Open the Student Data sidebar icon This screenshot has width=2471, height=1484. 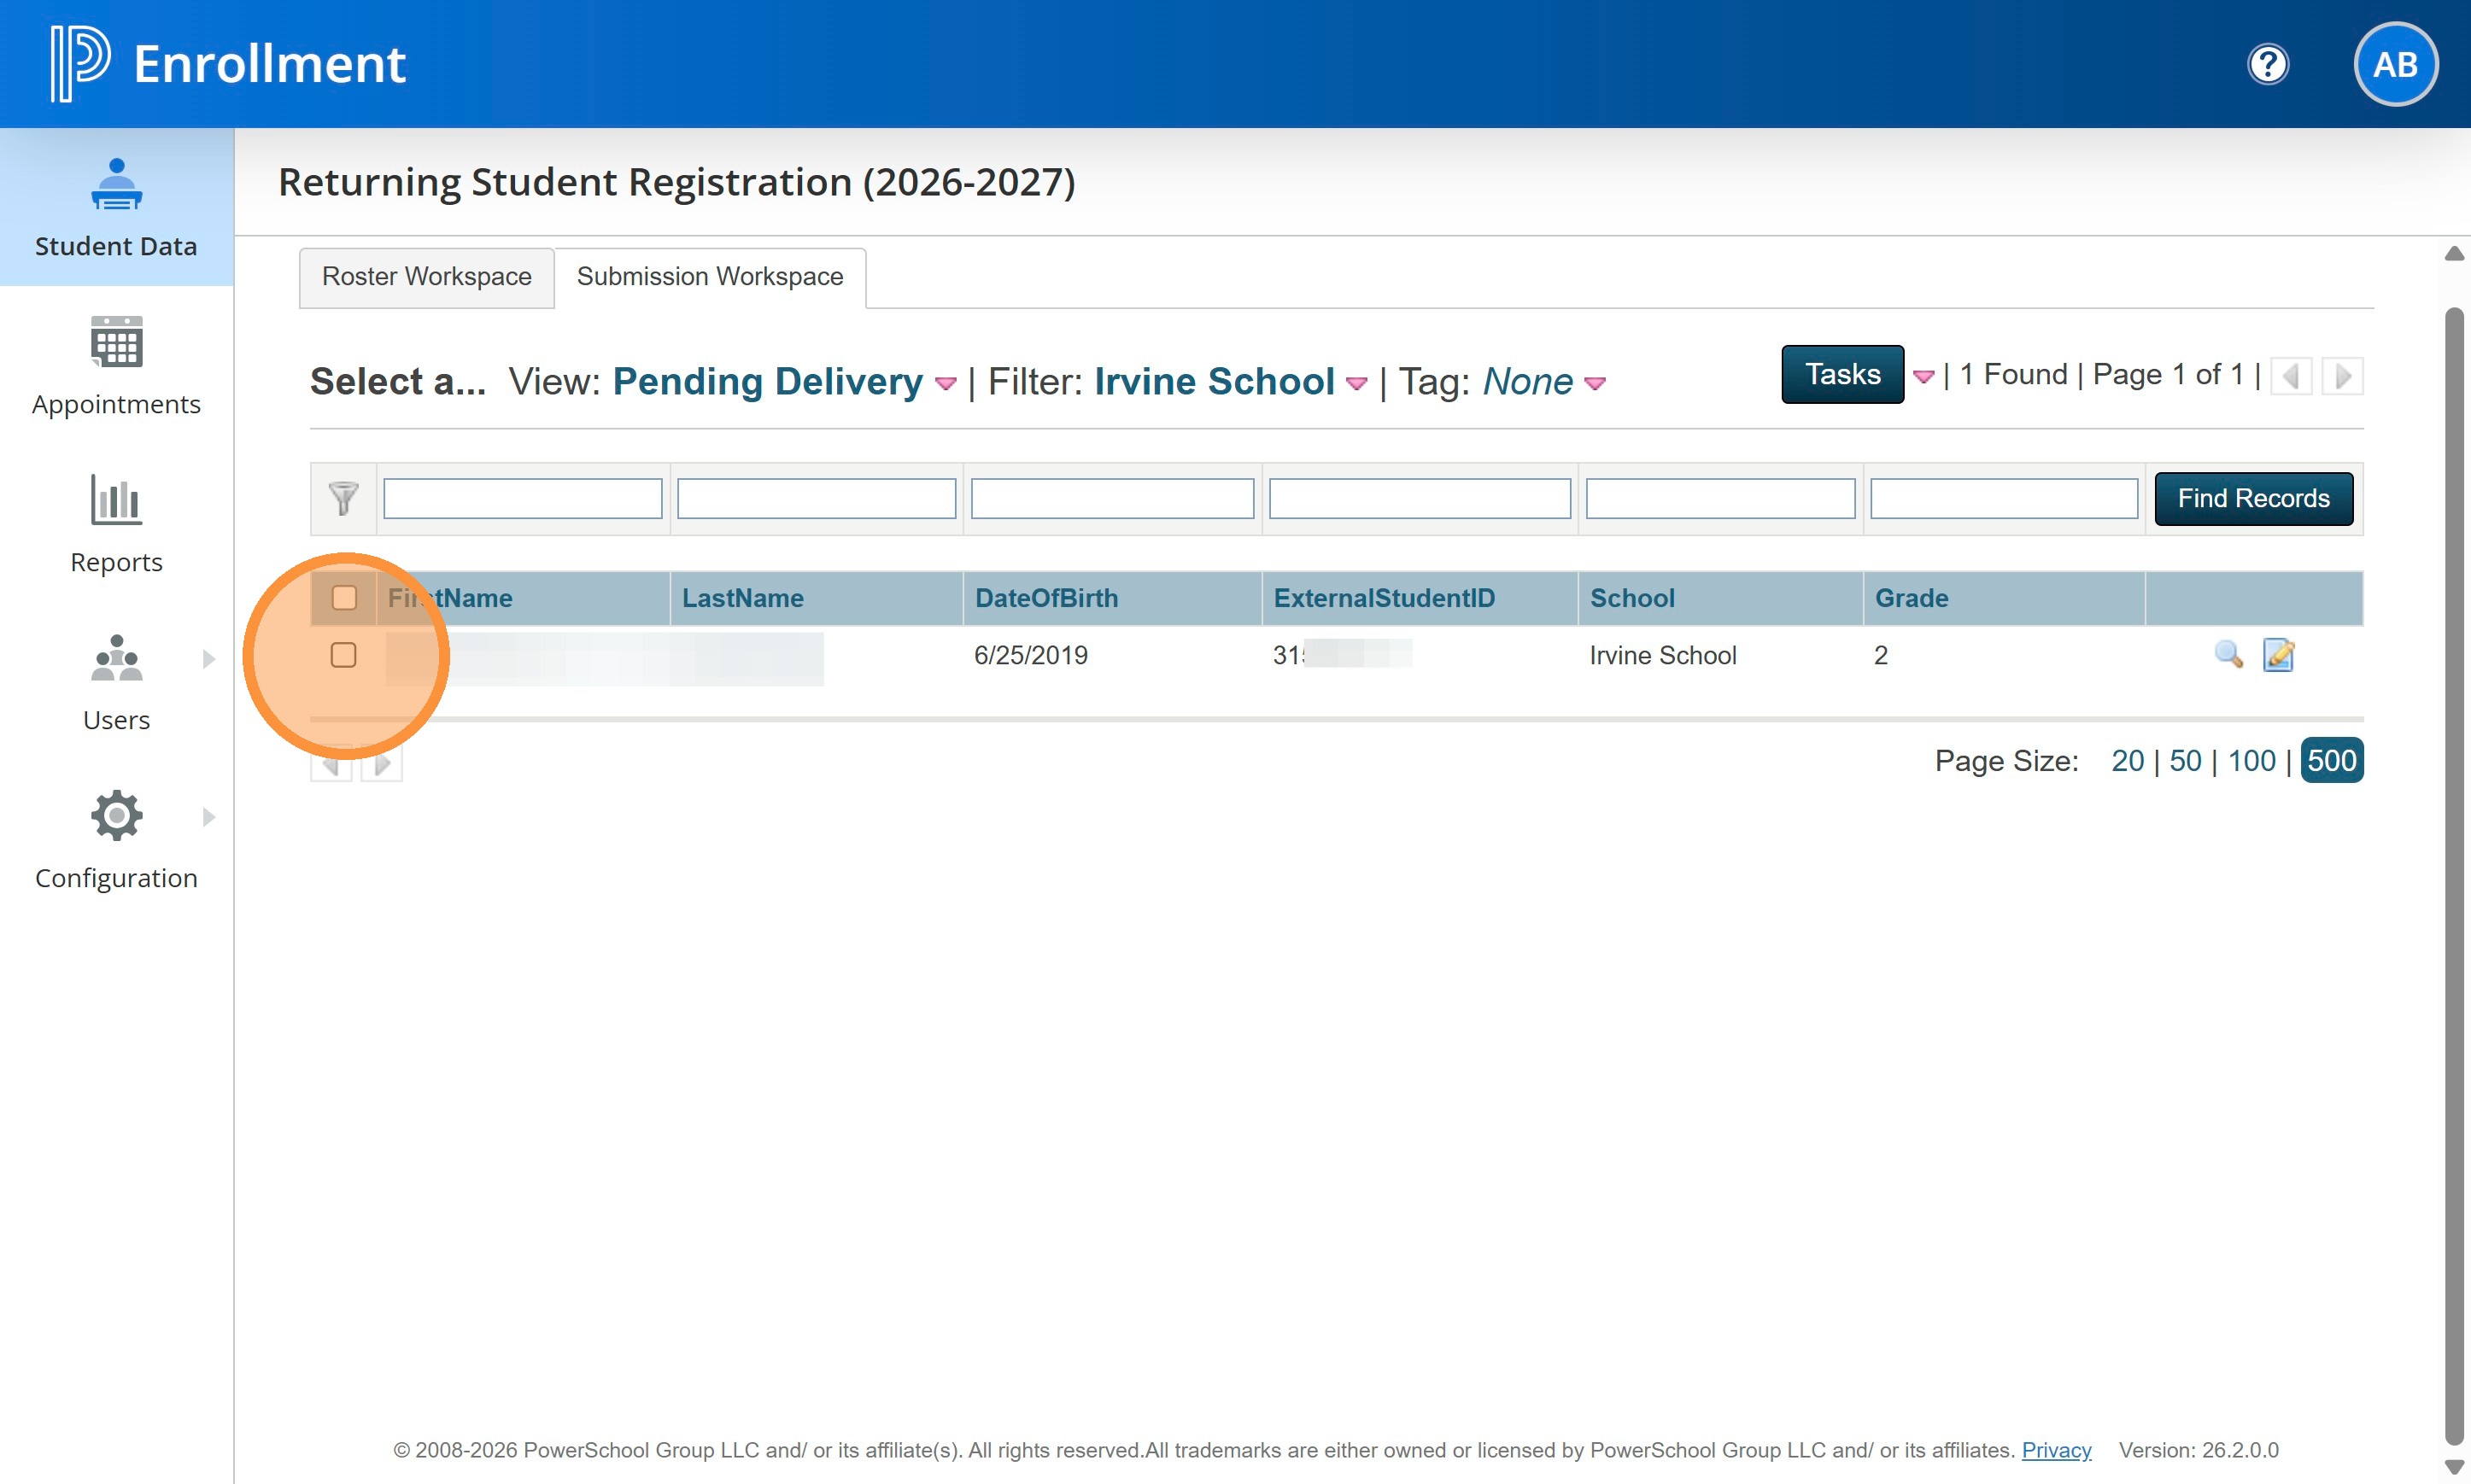tap(116, 185)
